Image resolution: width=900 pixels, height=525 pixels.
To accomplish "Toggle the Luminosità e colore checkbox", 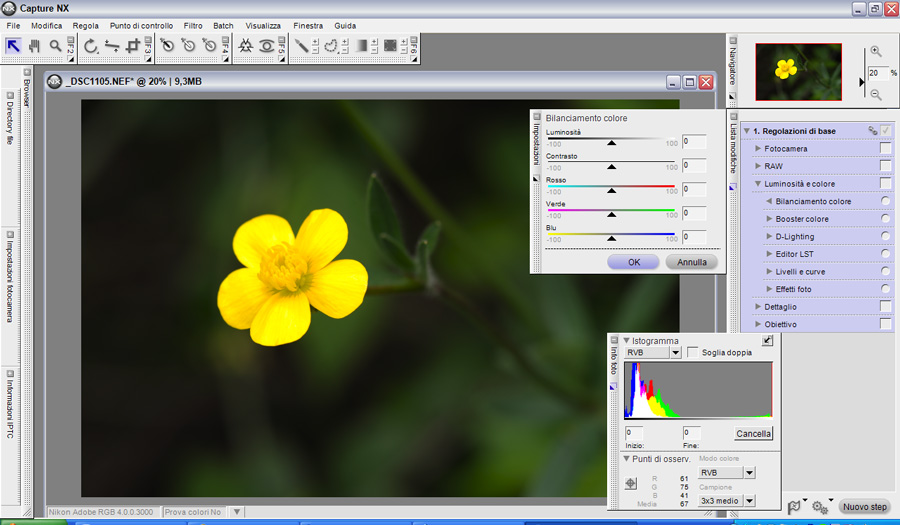I will [x=886, y=184].
